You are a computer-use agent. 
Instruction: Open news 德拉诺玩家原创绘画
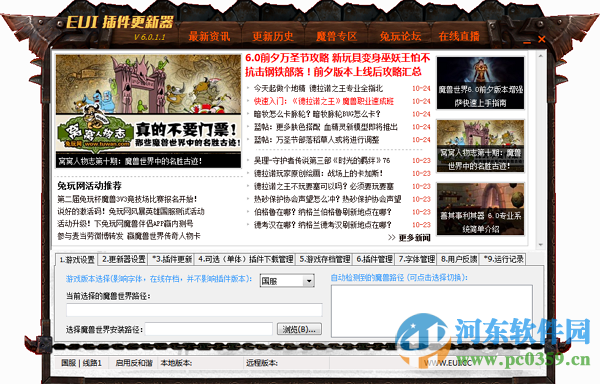point(318,173)
